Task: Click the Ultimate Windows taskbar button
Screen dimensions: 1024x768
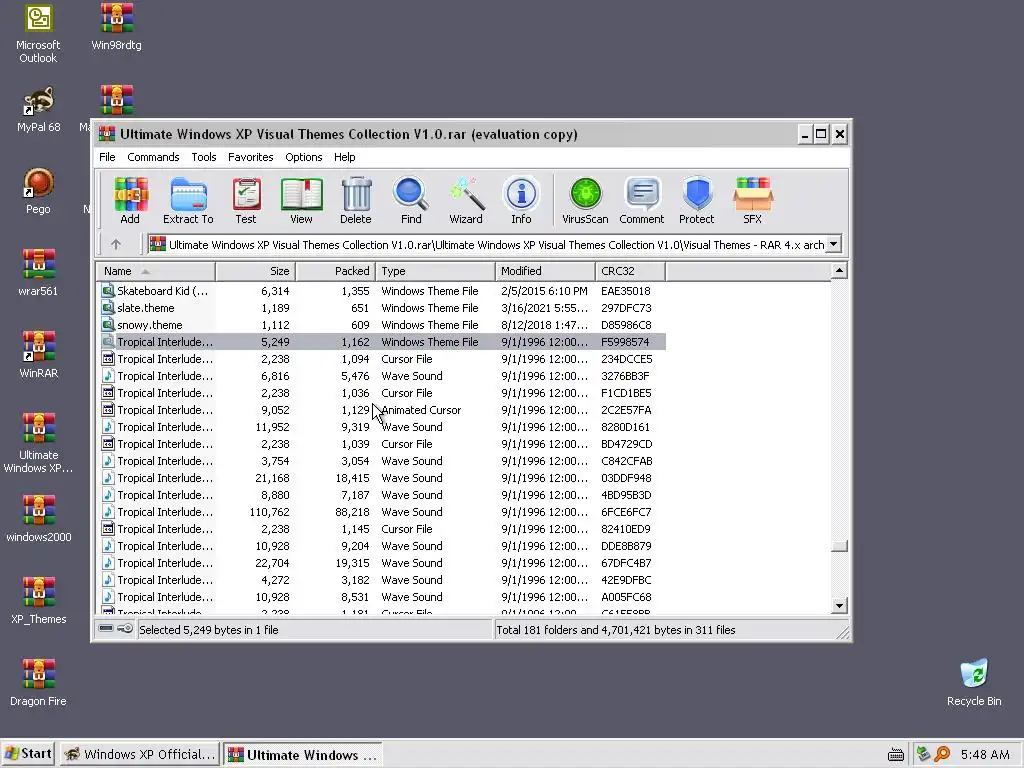Action: tap(302, 754)
